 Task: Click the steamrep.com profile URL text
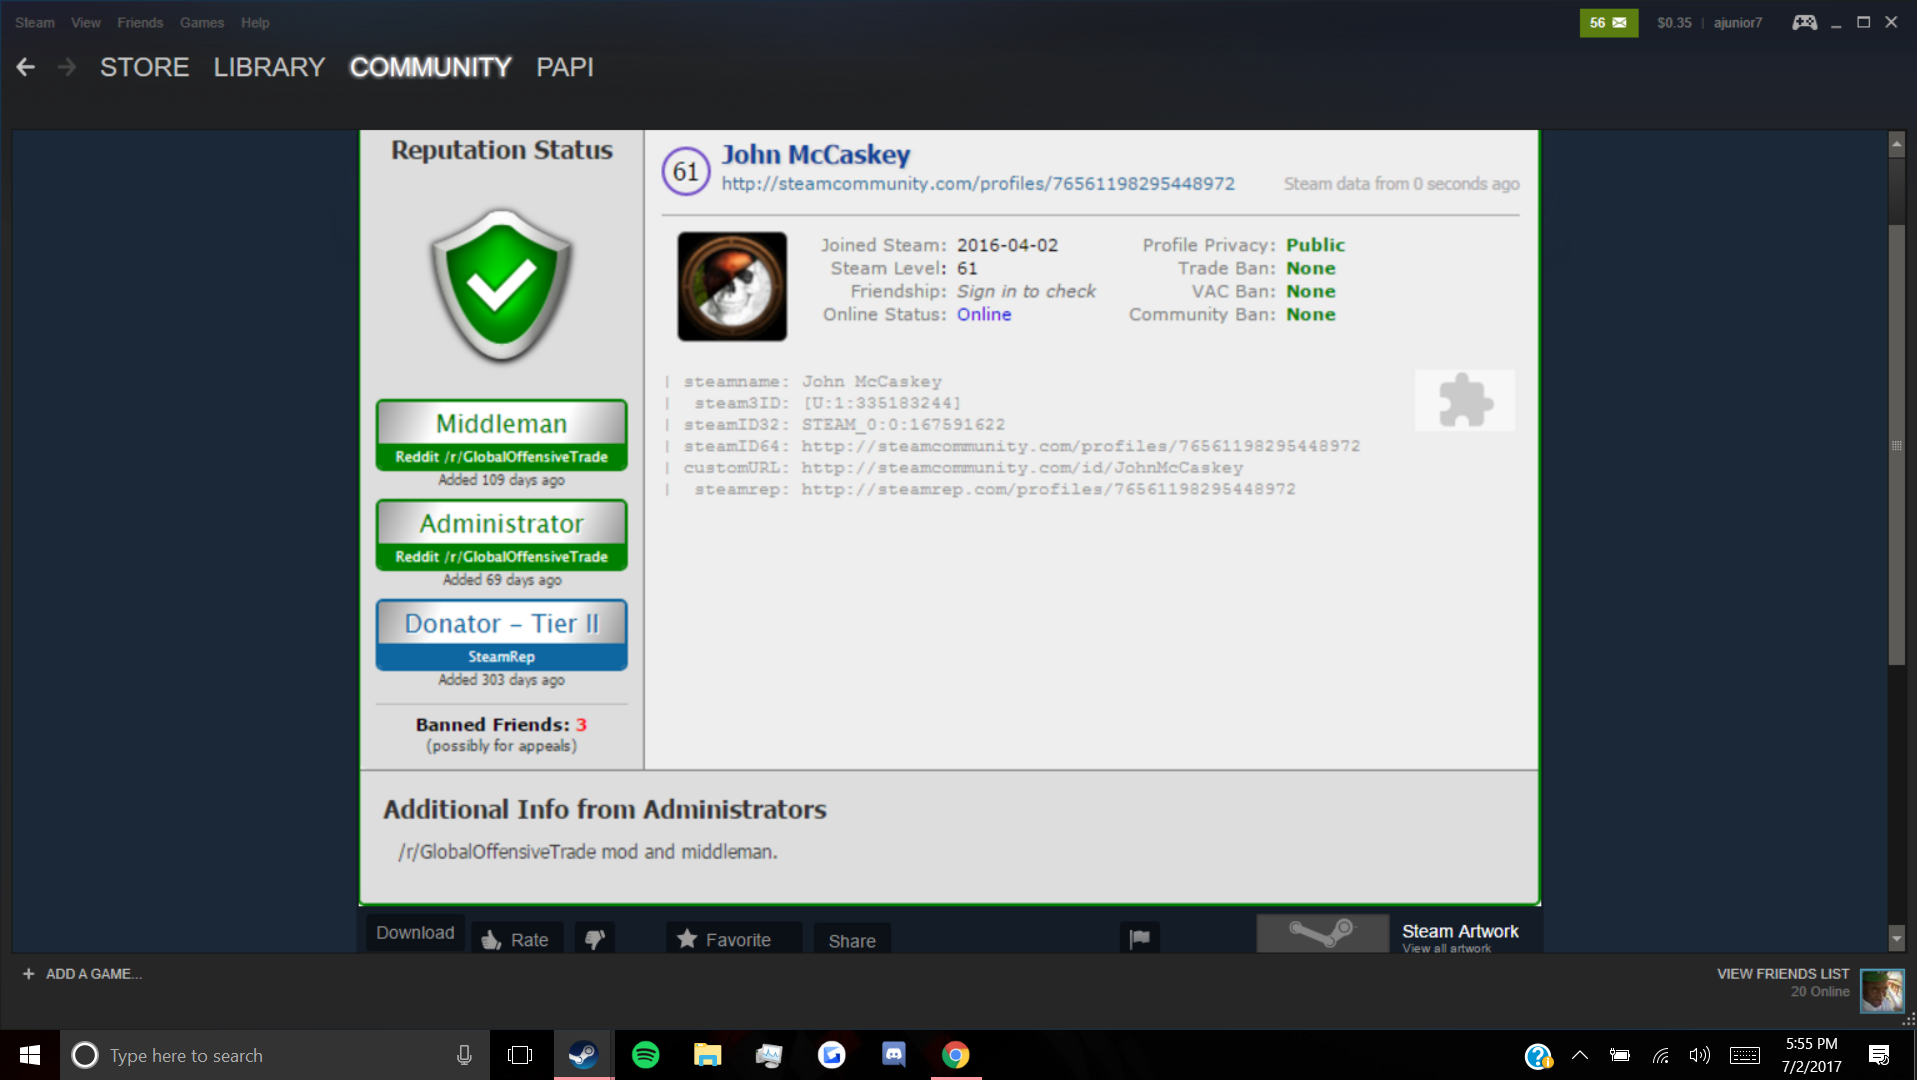click(x=1048, y=489)
